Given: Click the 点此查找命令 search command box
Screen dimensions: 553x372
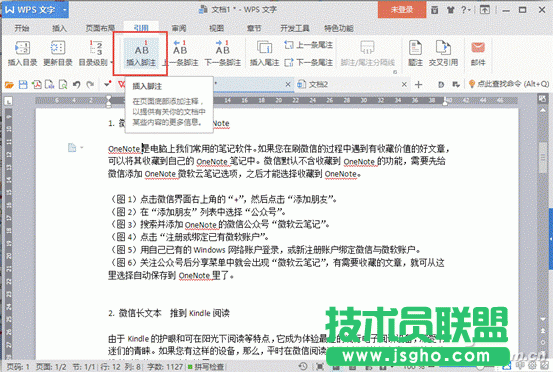Looking at the screenshot, I should coord(509,84).
